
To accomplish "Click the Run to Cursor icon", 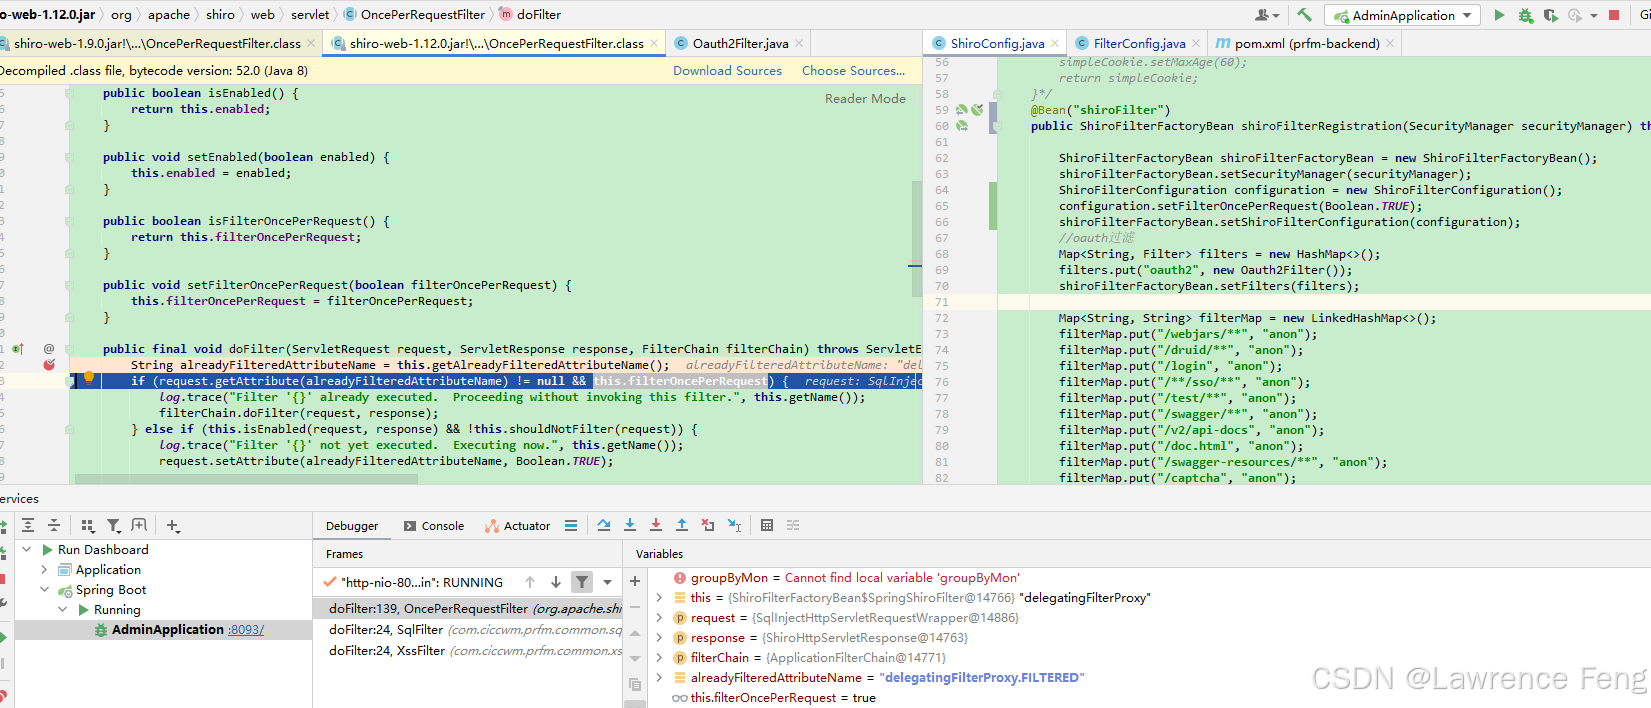I will (734, 525).
